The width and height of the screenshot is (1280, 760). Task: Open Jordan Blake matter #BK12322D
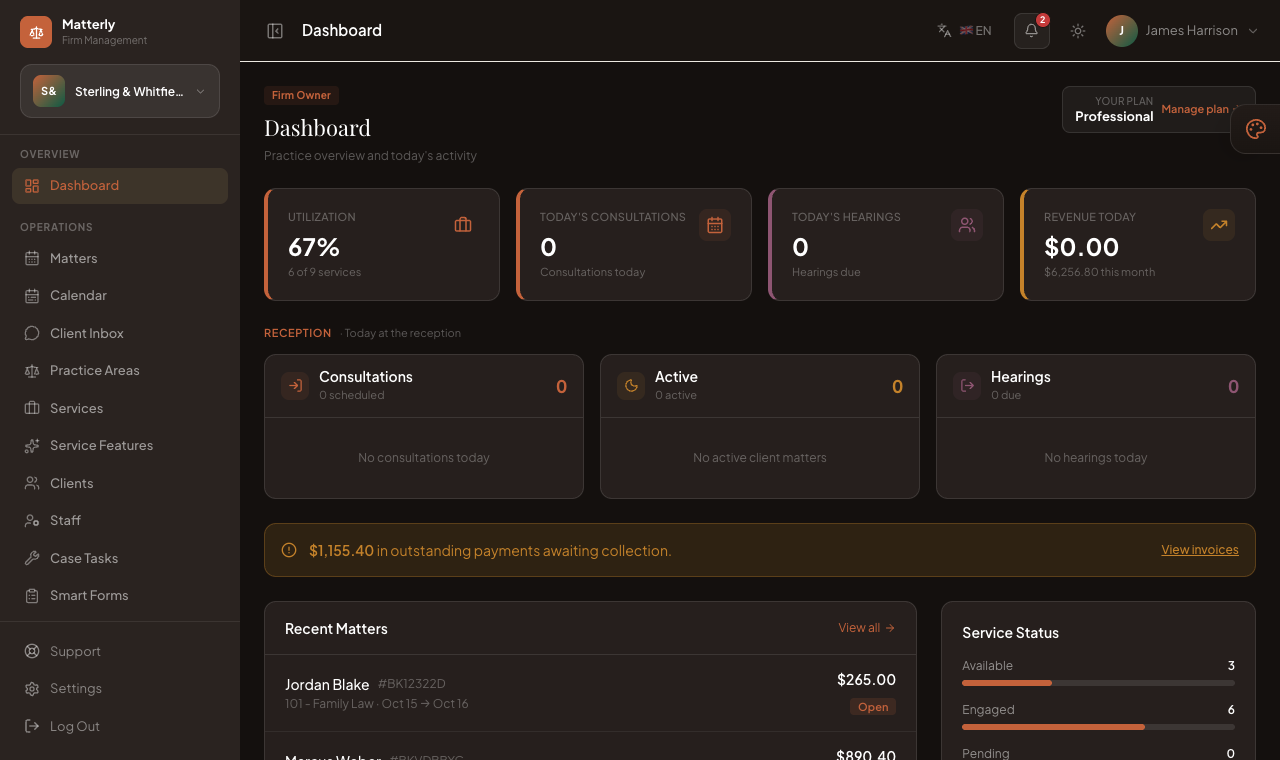point(590,693)
